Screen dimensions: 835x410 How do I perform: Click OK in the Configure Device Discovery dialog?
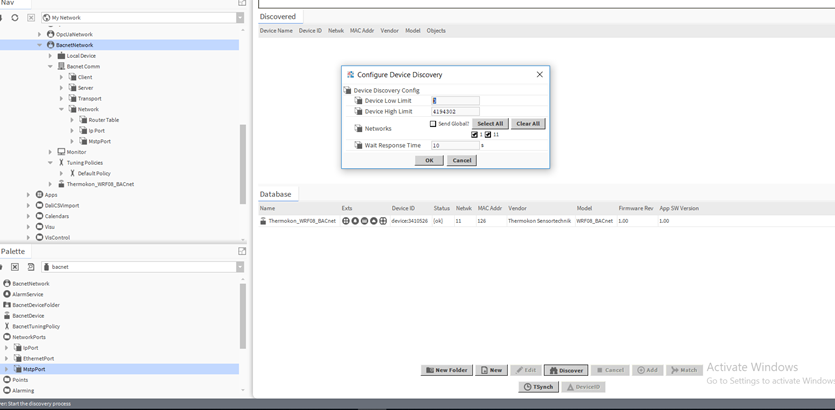[x=429, y=160]
